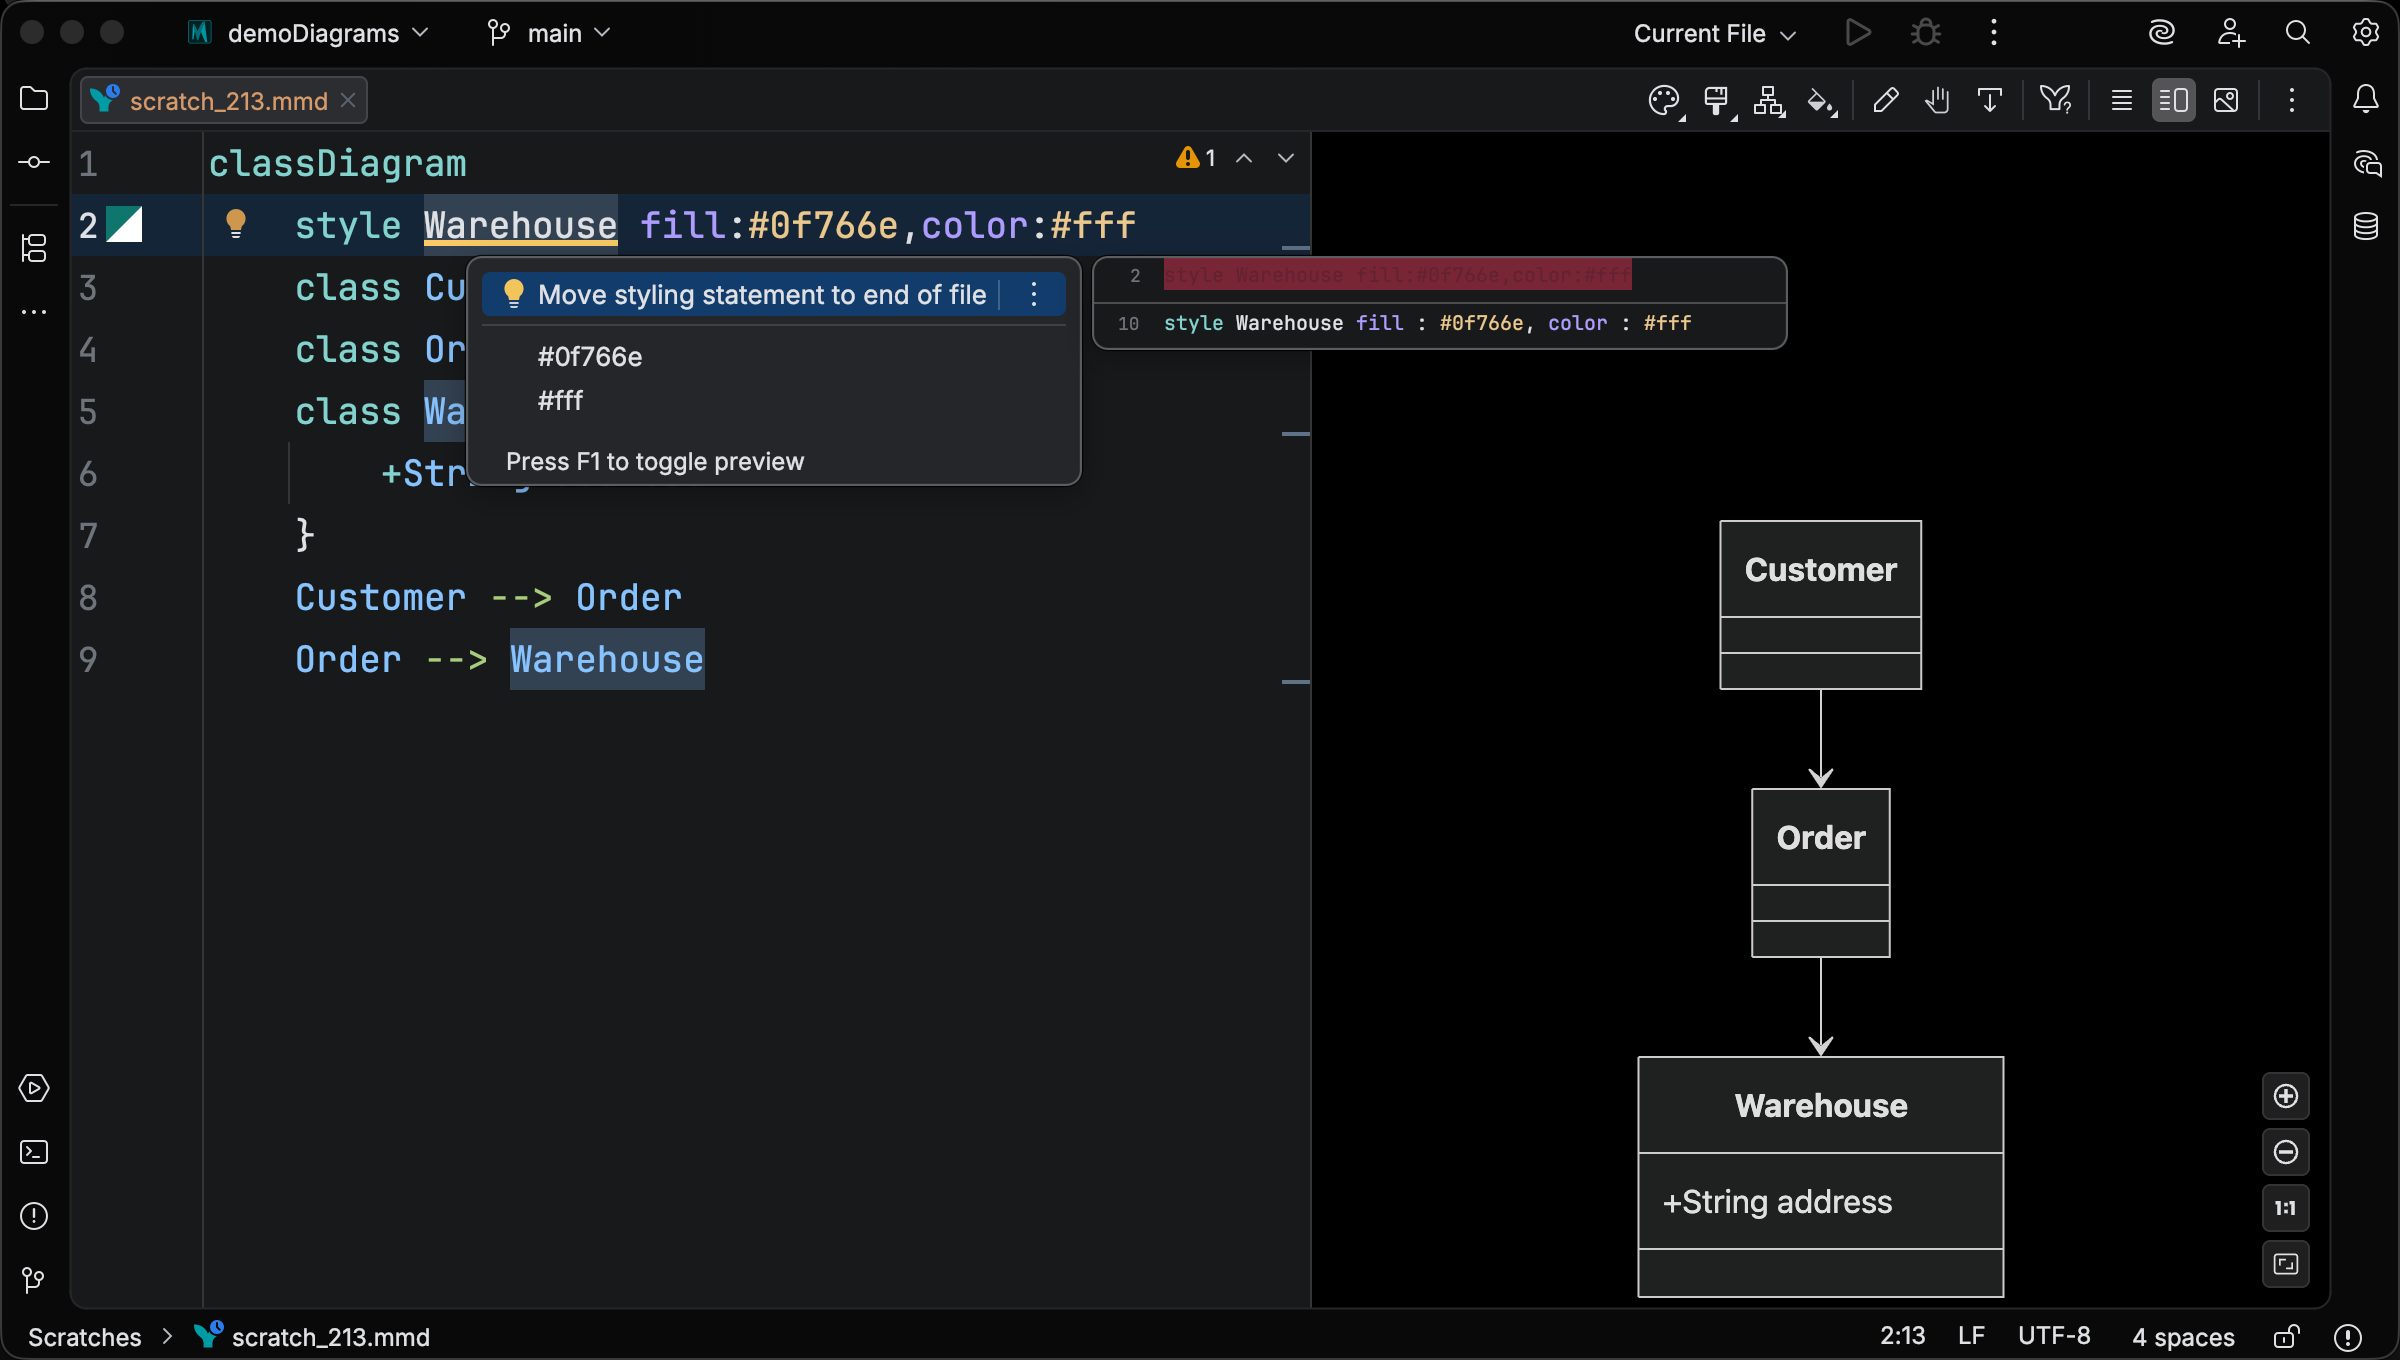2400x1360 pixels.
Task: Choose #fff in intention popup
Action: [x=561, y=400]
